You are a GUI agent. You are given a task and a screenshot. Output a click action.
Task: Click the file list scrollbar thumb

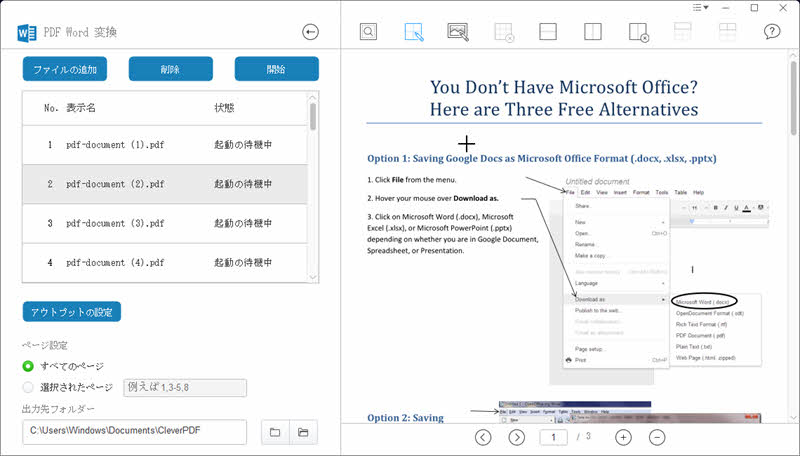coord(313,116)
